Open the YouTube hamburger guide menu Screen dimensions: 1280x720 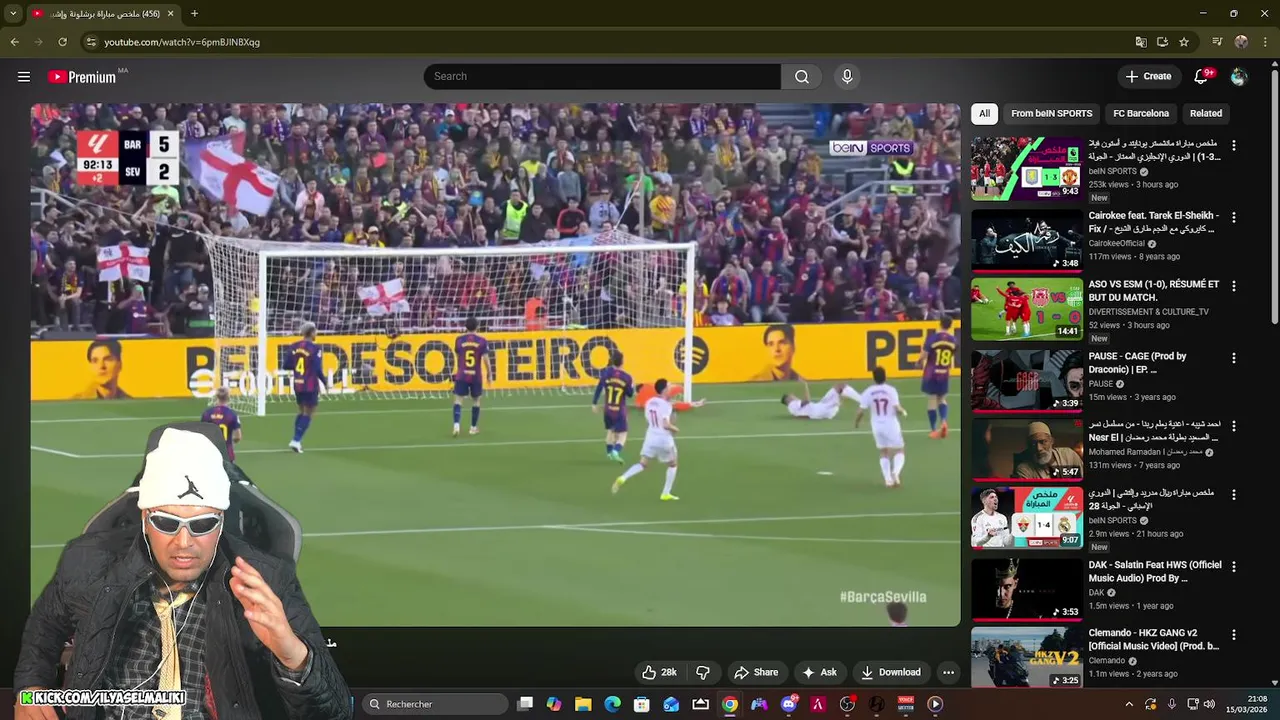24,77
